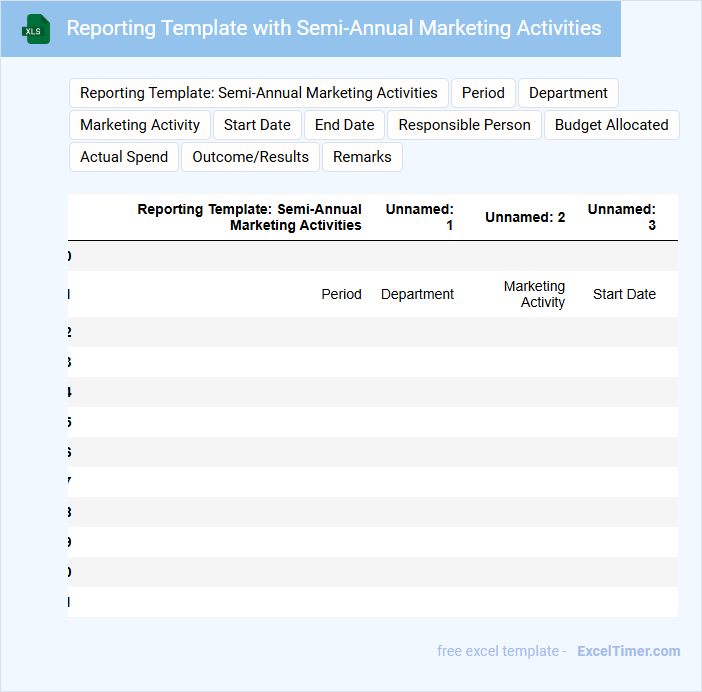The image size is (702, 692).
Task: Click the Unnamed: 2 column header
Action: coord(525,217)
